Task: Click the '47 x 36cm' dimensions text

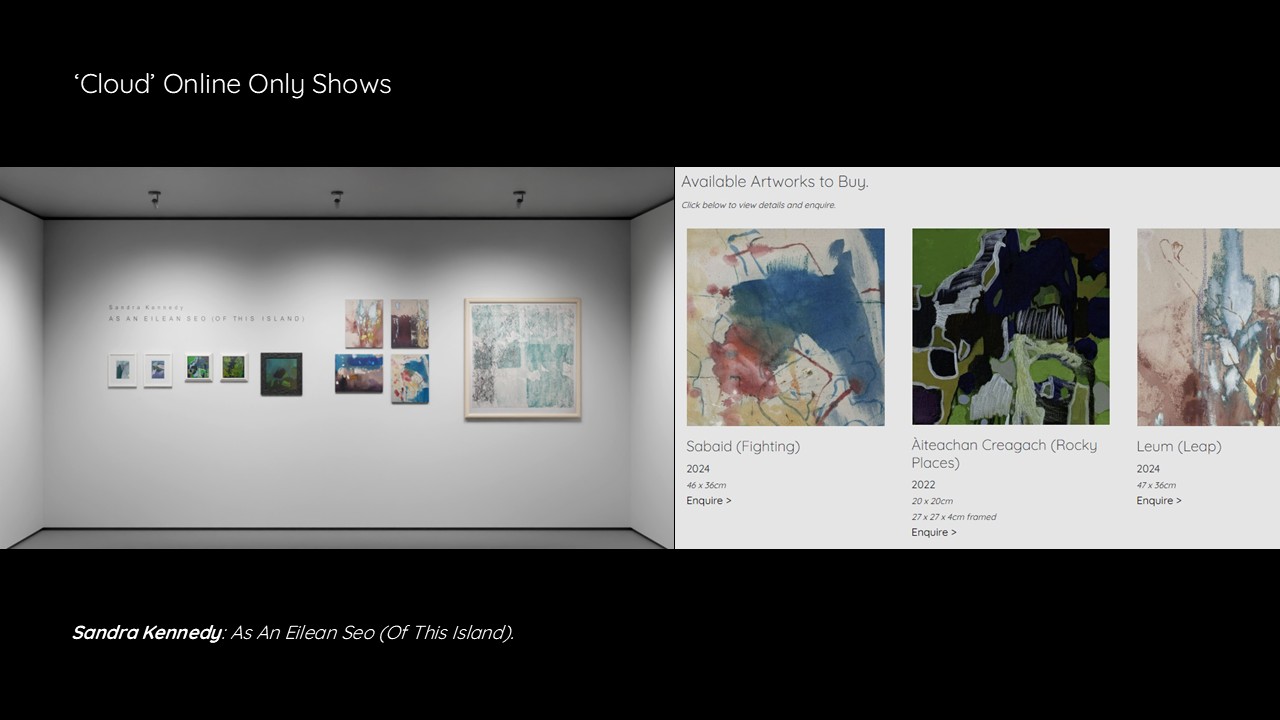Action: pyautogui.click(x=1156, y=485)
